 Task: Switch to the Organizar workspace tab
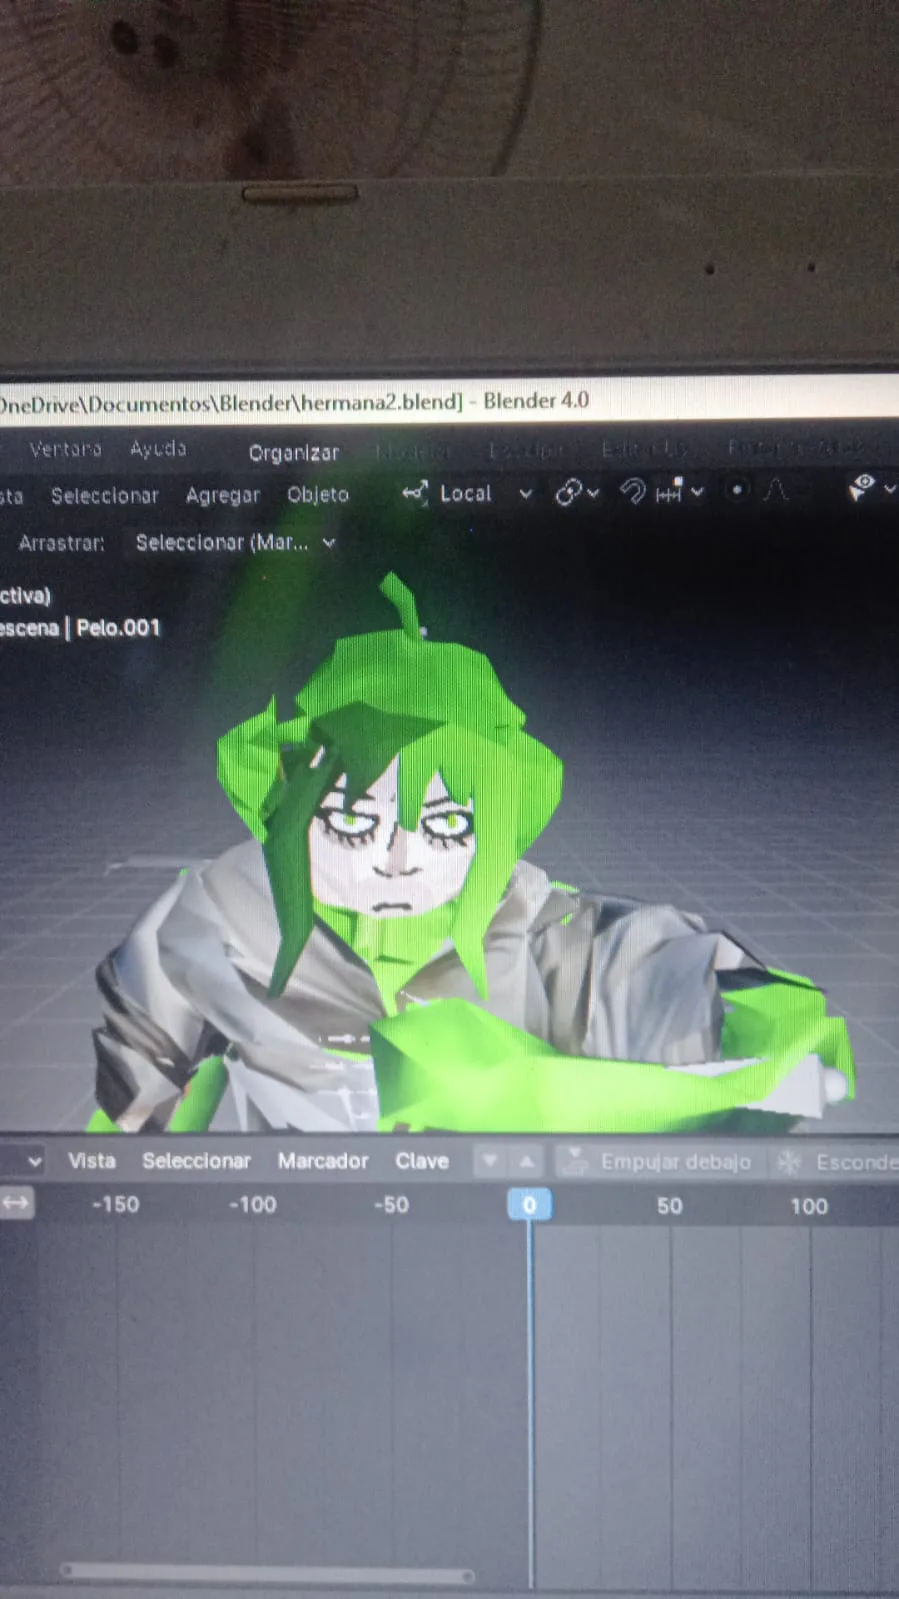[x=294, y=453]
